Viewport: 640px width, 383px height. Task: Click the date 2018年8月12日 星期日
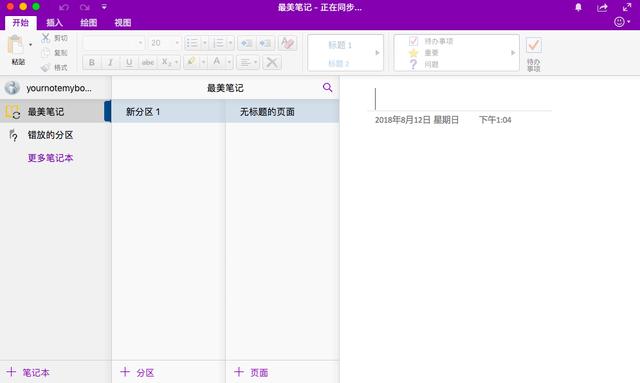tap(417, 120)
